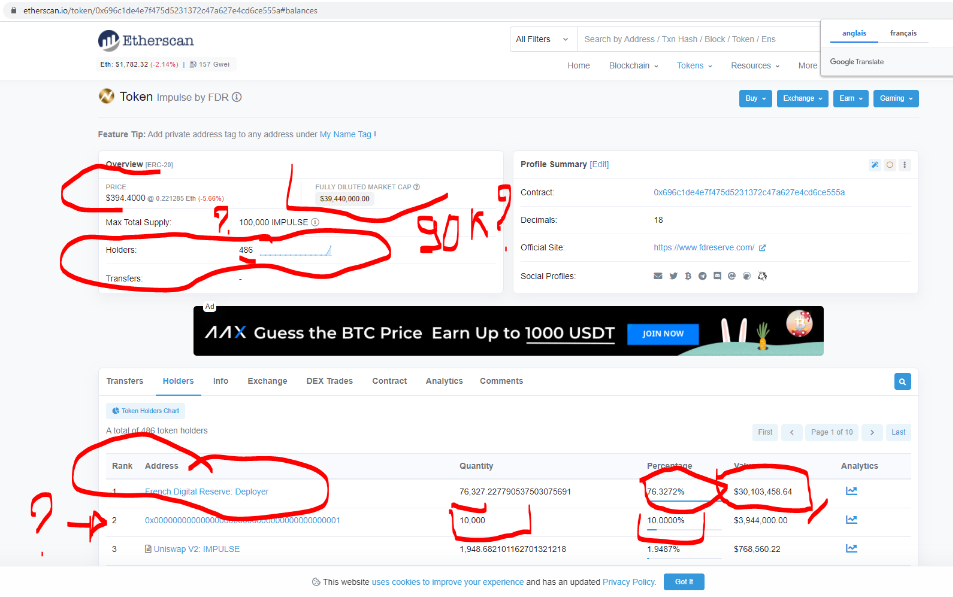Select anglais in Google Translate popup
The width and height of the screenshot is (953, 597).
tap(854, 33)
